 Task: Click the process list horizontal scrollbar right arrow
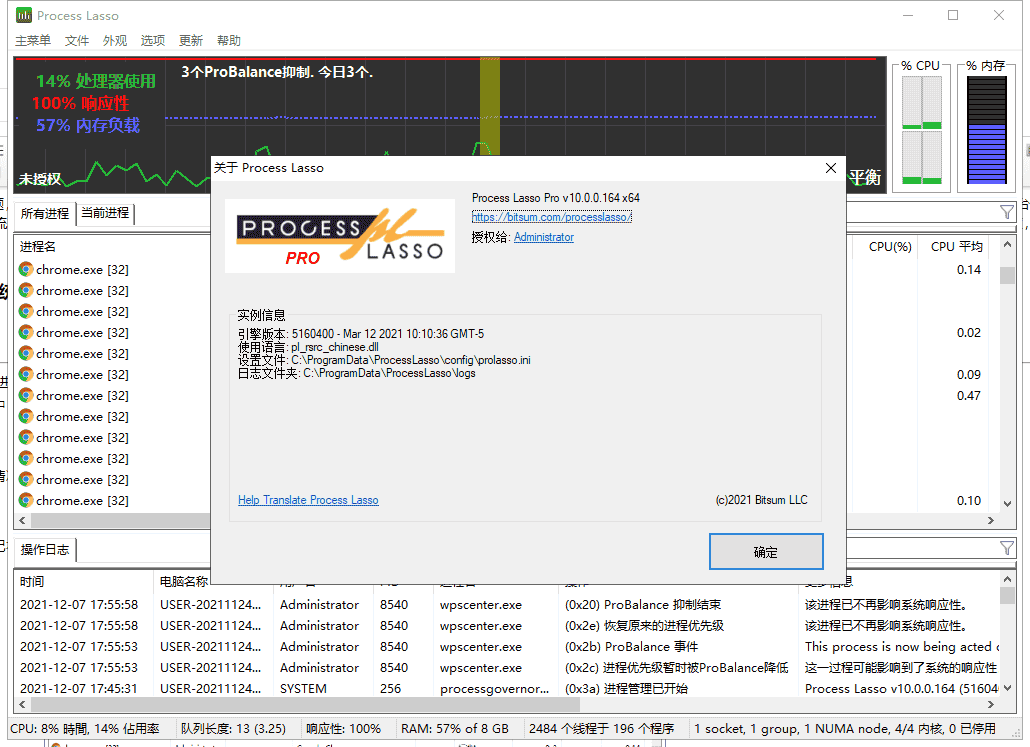991,520
